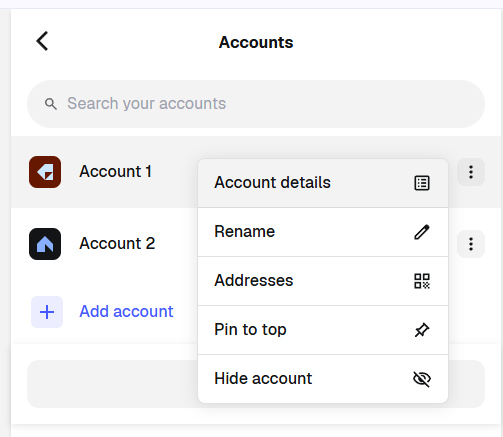The image size is (503, 437).
Task: Toggle Hide account crossed-eye icon
Action: [422, 379]
